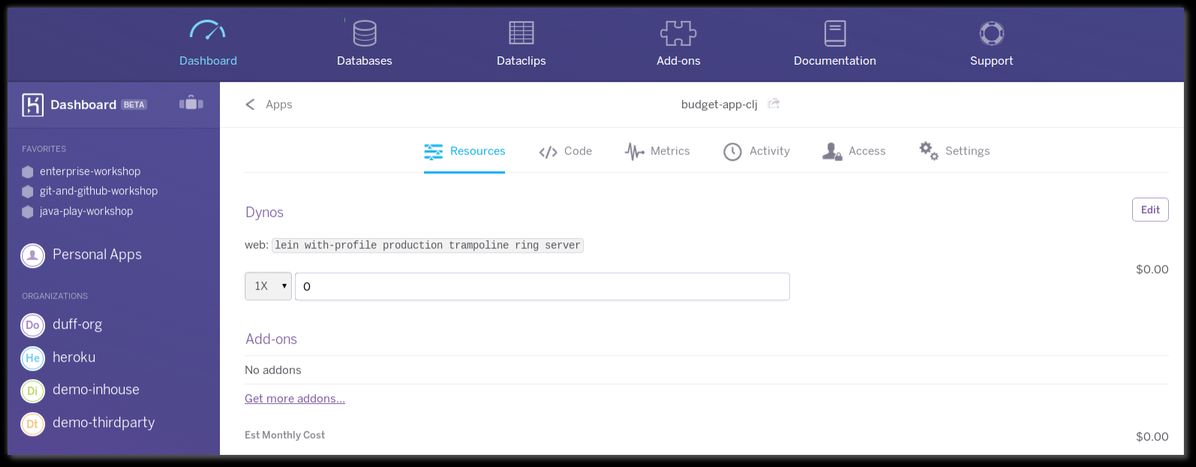Open the Activity tab
1196x467 pixels.
[756, 151]
